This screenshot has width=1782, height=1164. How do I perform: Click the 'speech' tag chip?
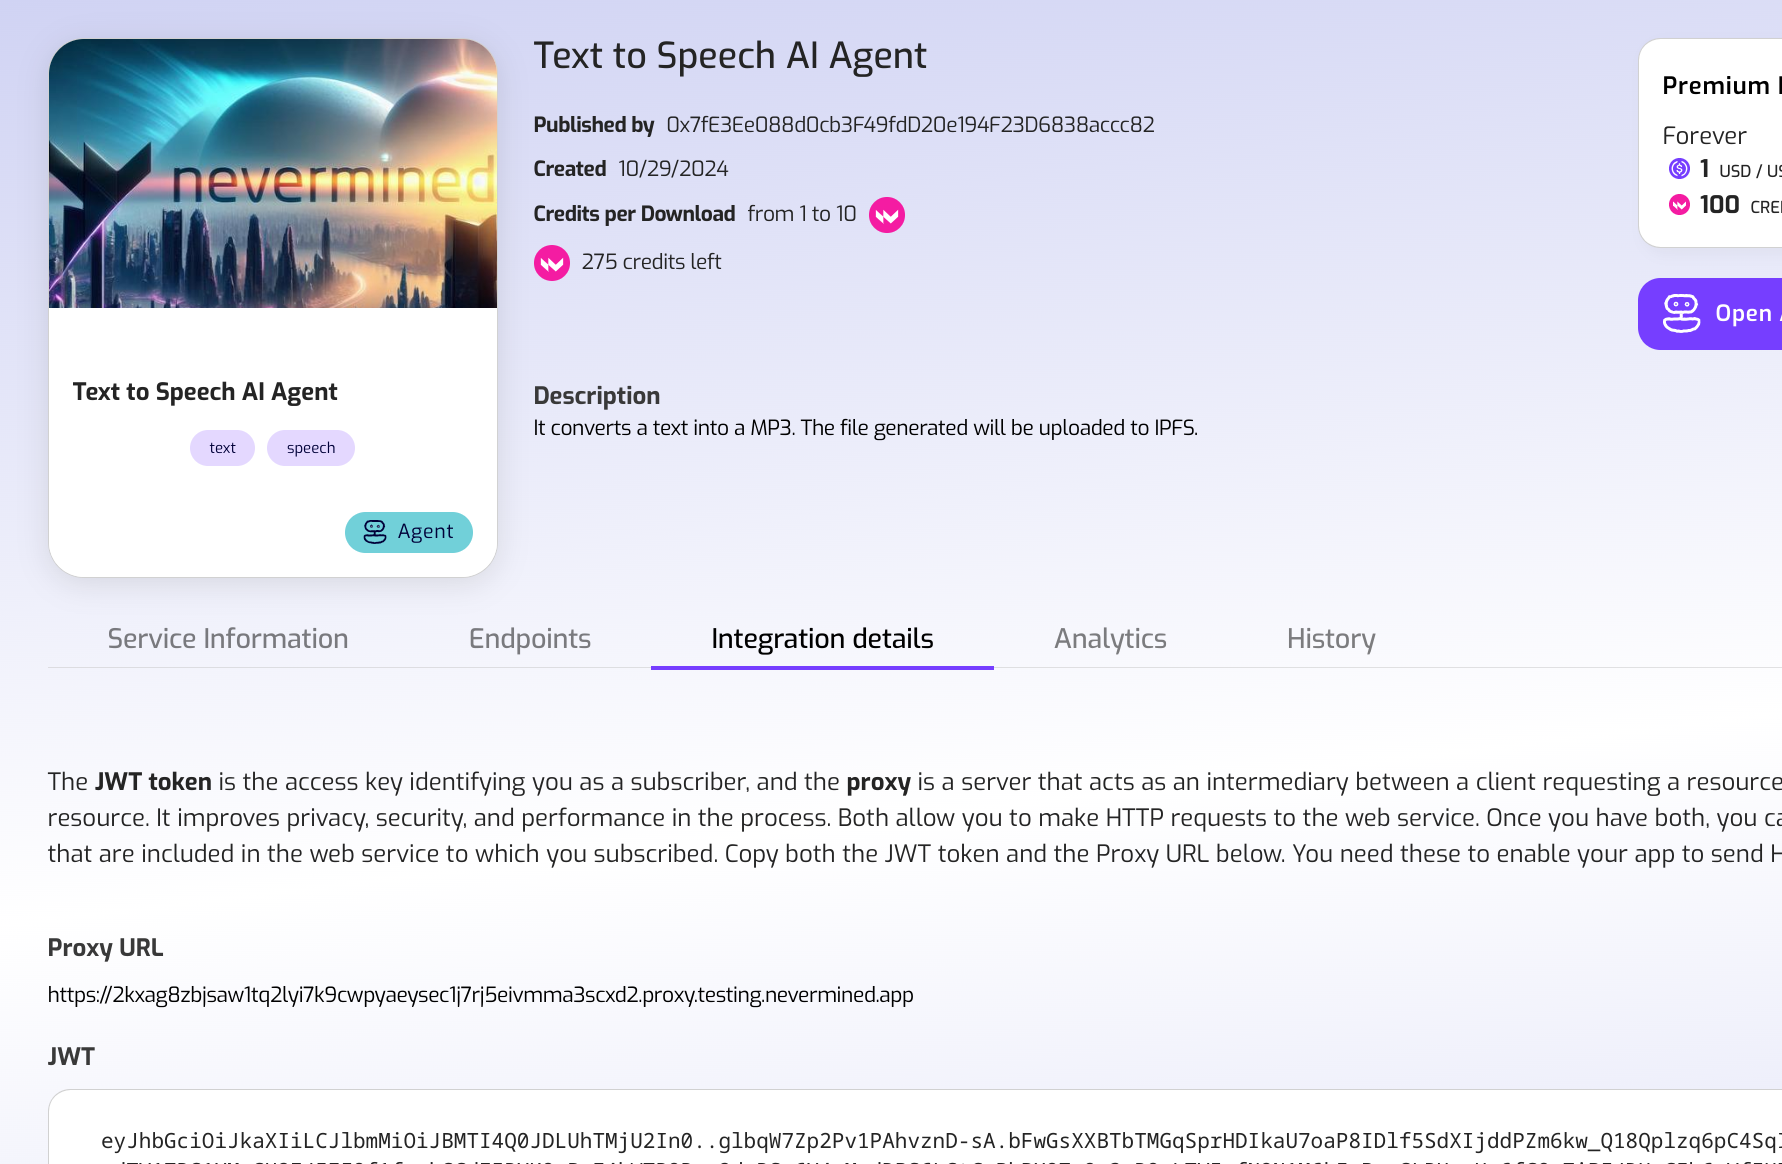tap(311, 448)
